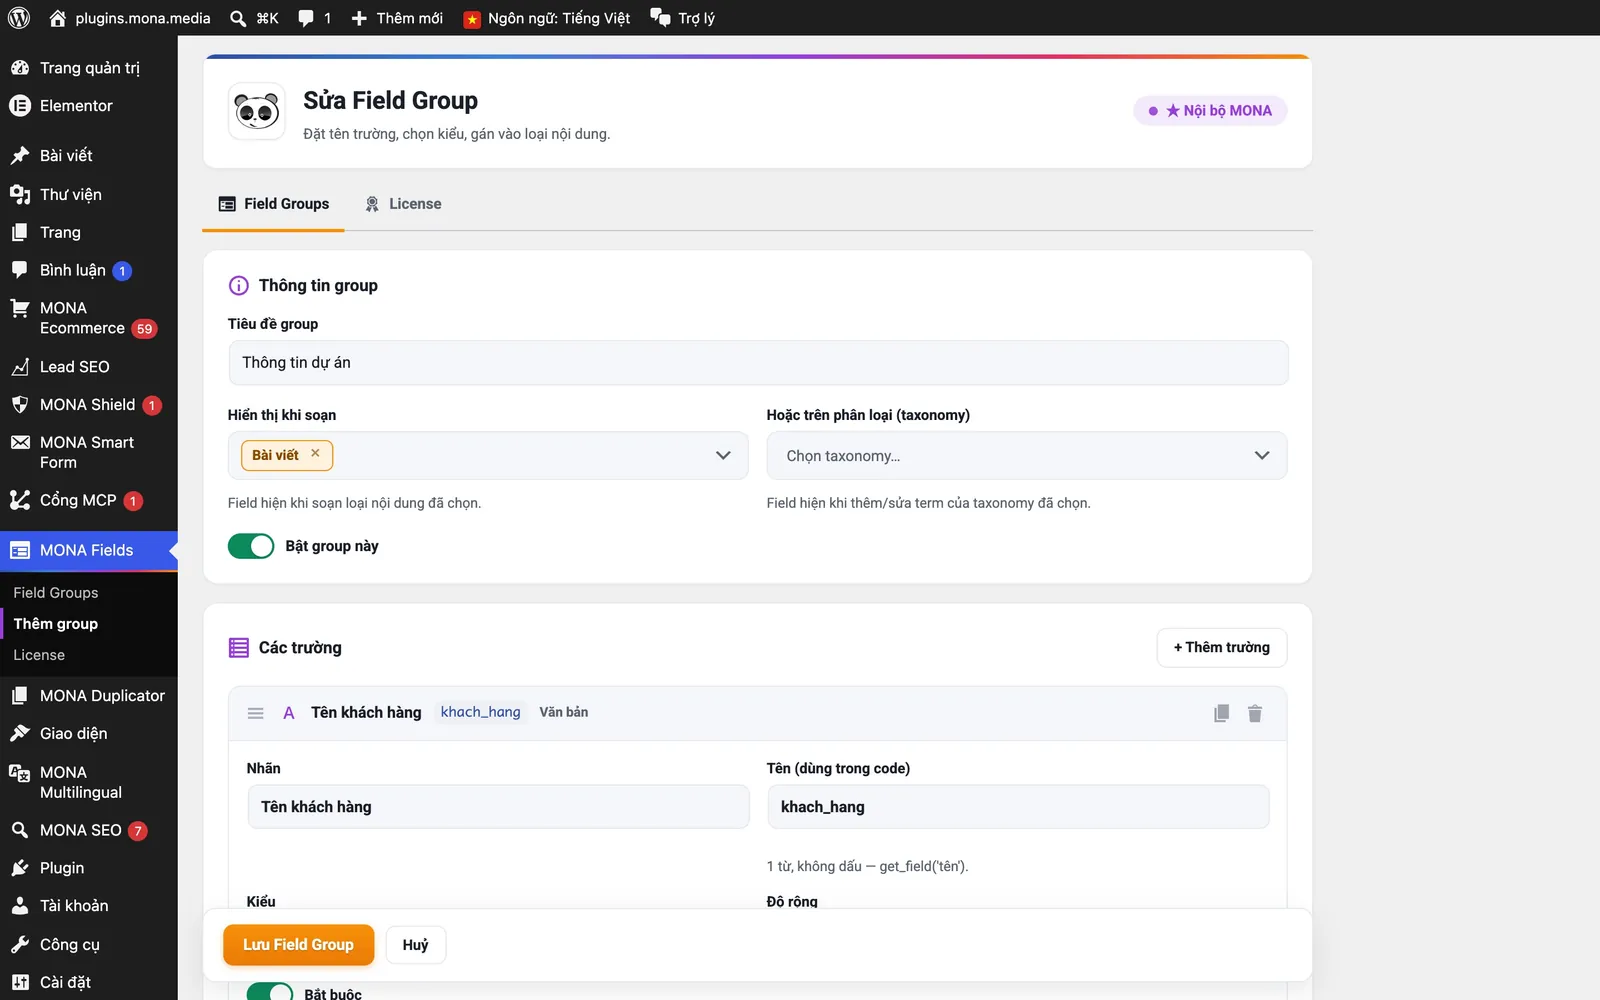Click the drag handle of Tên khách hàng

pos(256,713)
